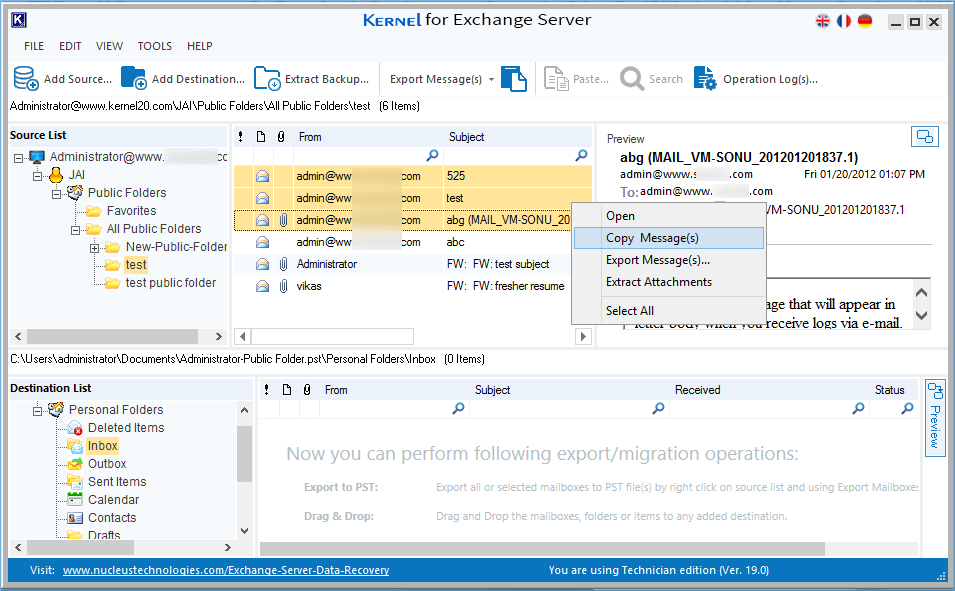Image resolution: width=955 pixels, height=591 pixels.
Task: Select test public folder in source tree
Action: coord(171,283)
